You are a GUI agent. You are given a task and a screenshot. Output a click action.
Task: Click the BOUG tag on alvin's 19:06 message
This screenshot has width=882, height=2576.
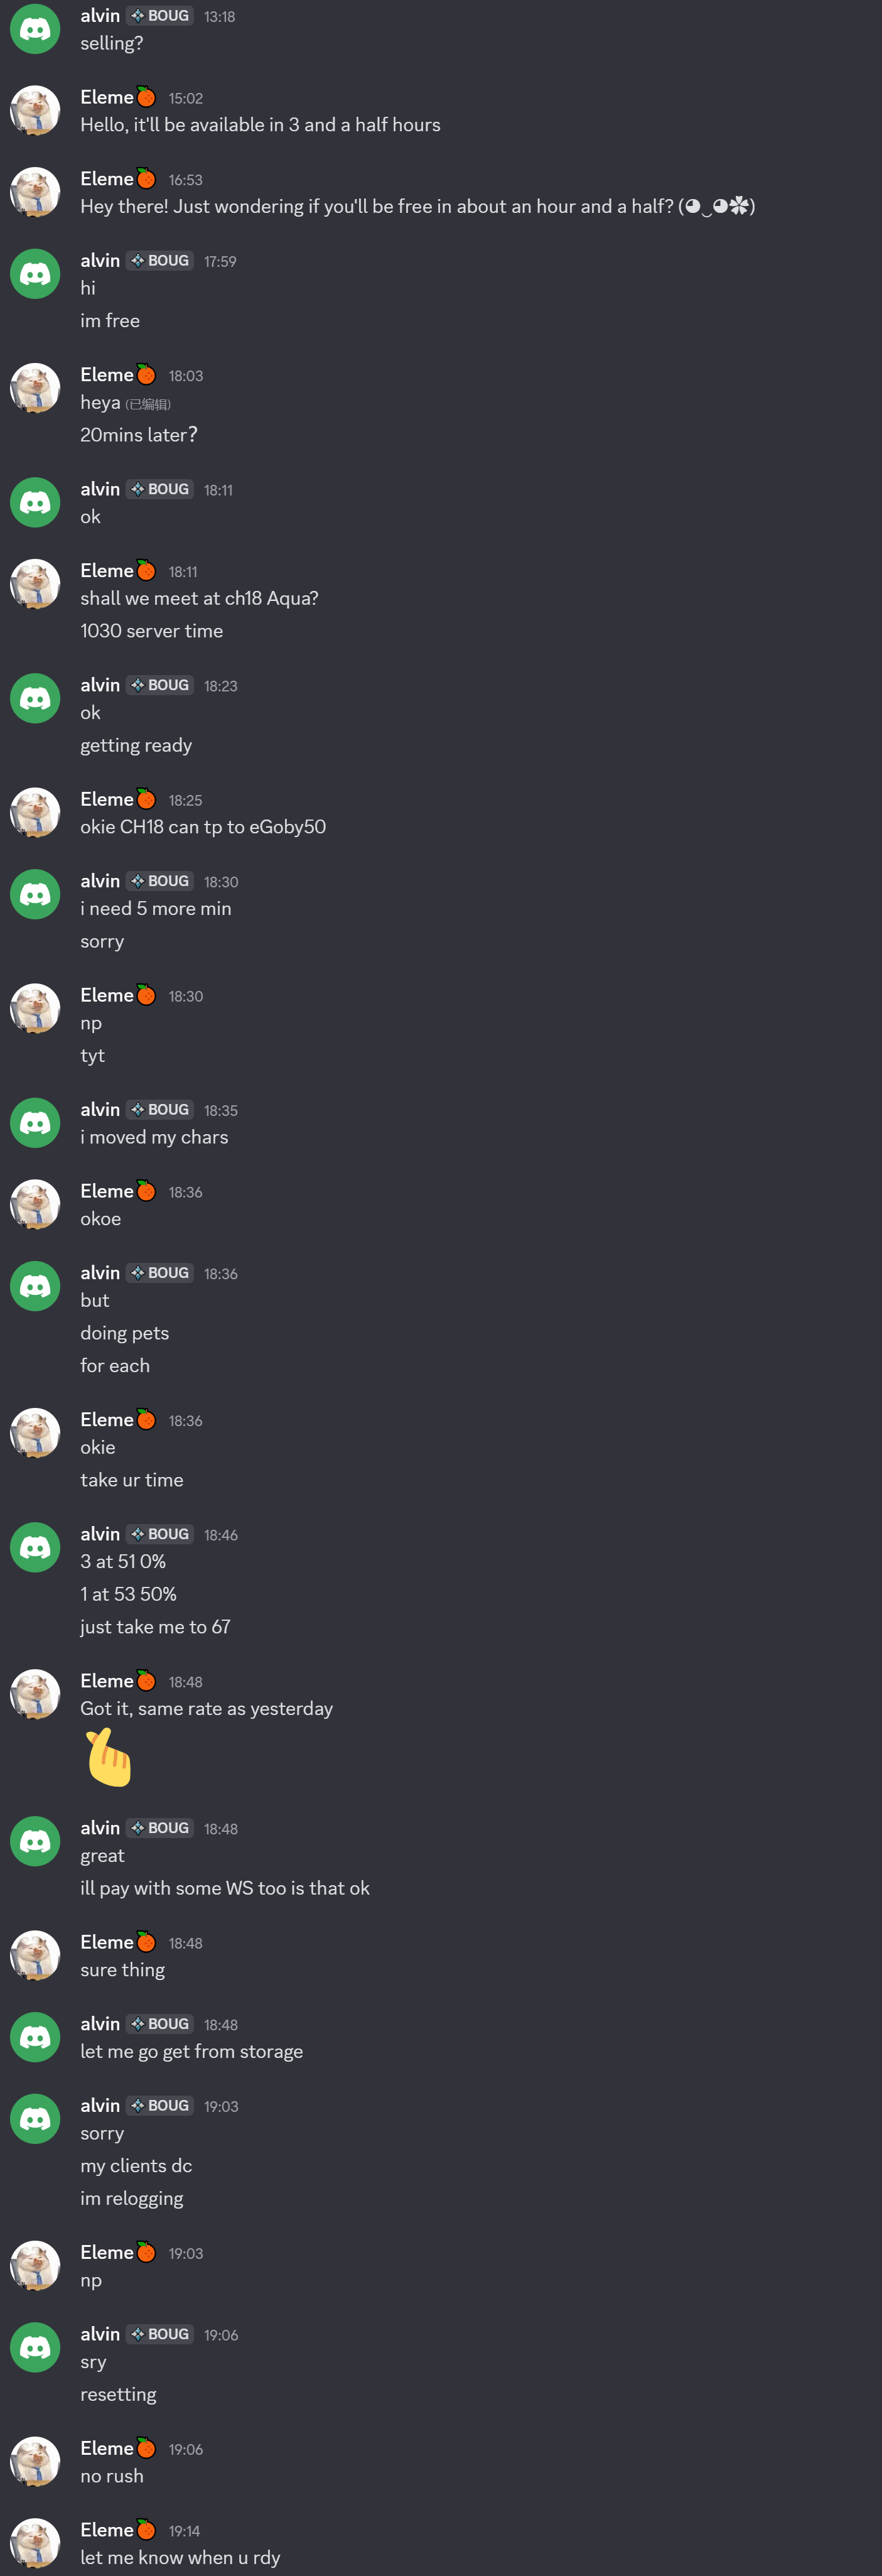click(x=160, y=2334)
